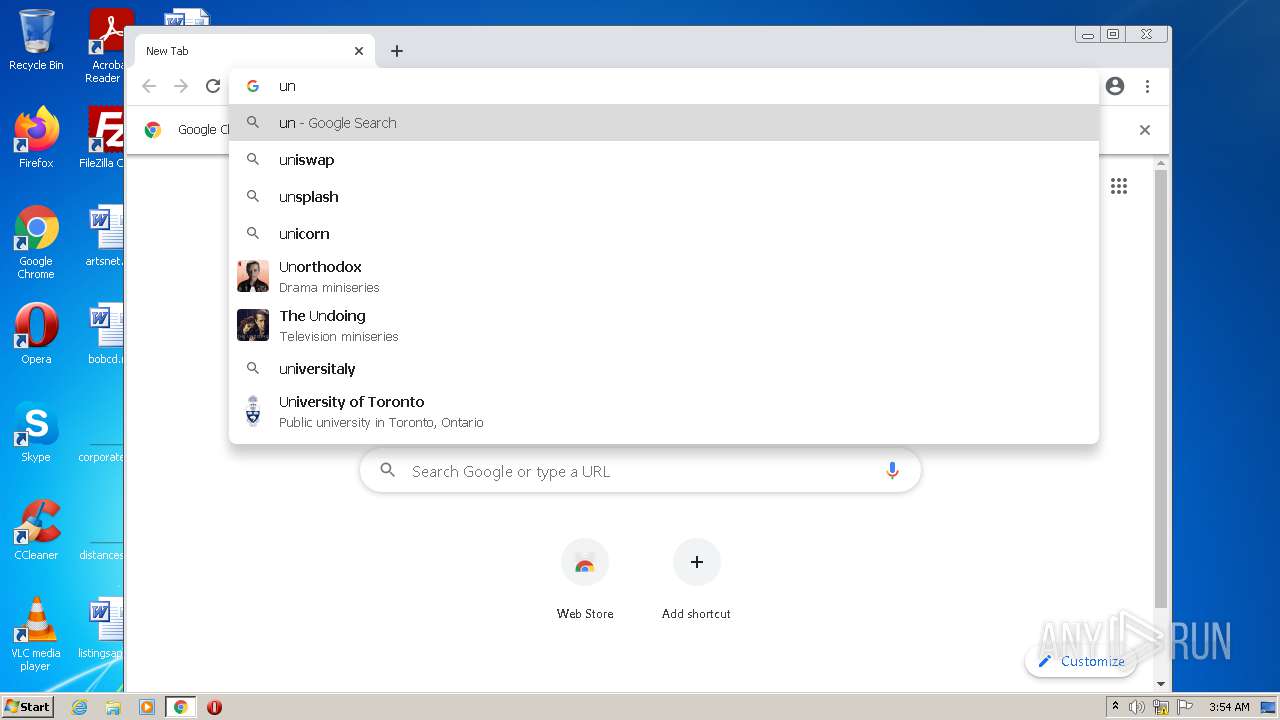The width and height of the screenshot is (1280, 720).
Task: Click the Google search box on page
Action: [x=640, y=471]
